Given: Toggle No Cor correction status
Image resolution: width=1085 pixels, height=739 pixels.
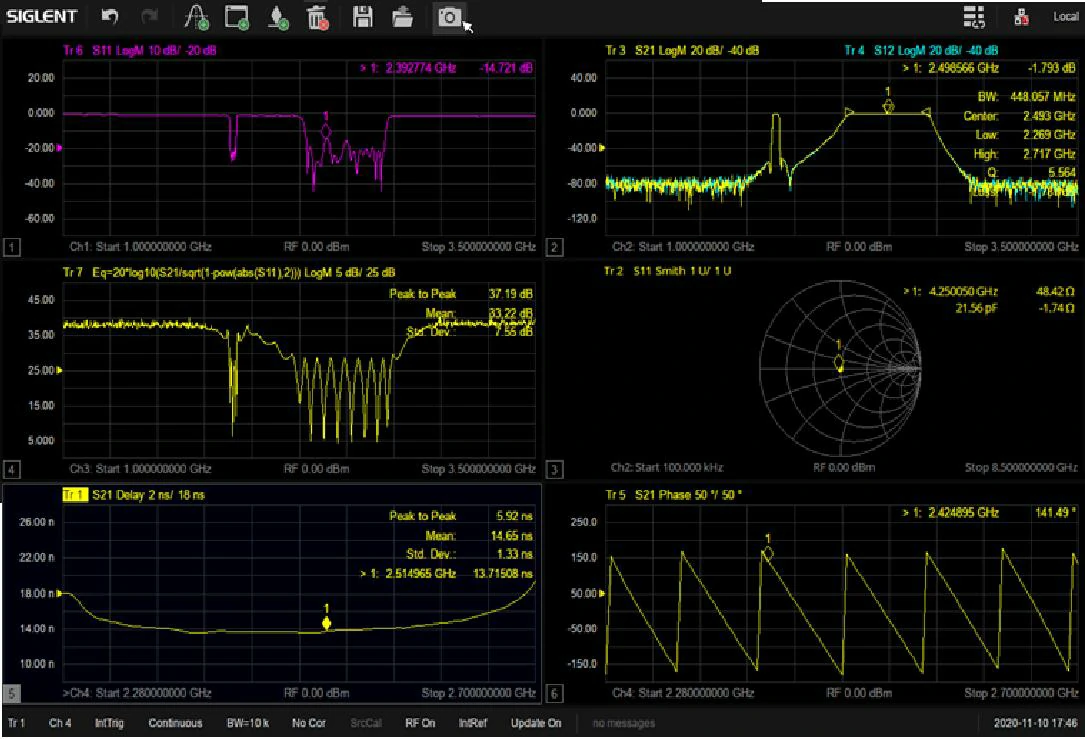Looking at the screenshot, I should click(309, 723).
